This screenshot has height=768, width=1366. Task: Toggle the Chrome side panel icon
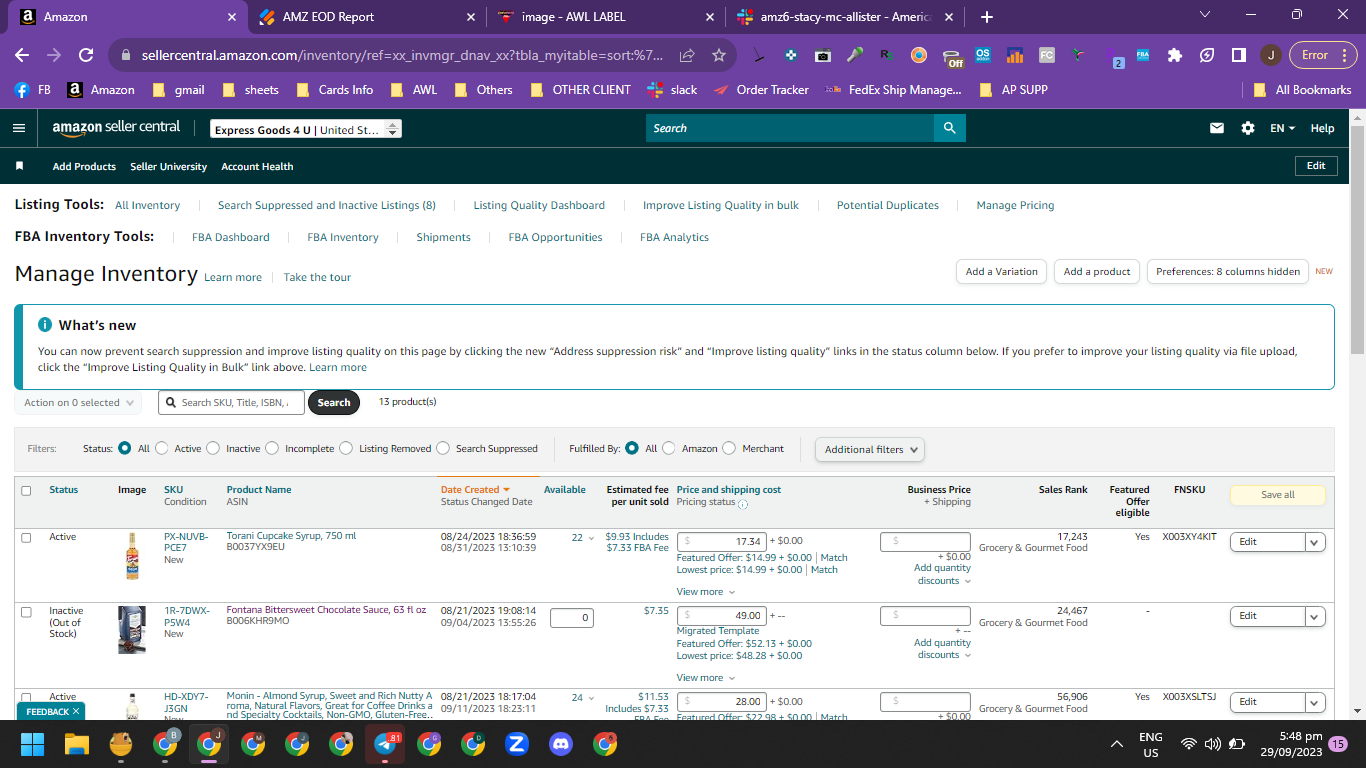[x=1238, y=55]
